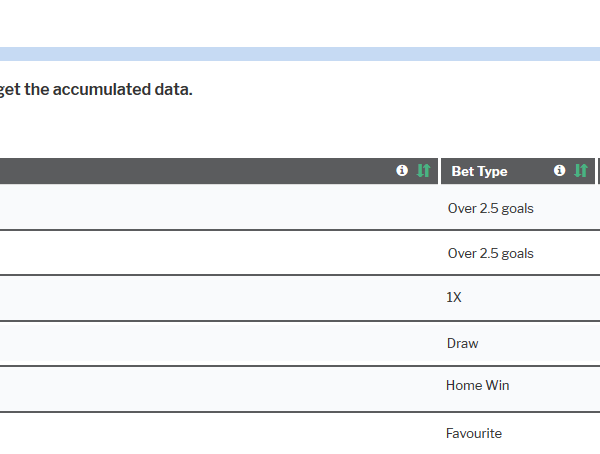Image resolution: width=600 pixels, height=454 pixels.
Task: Click the Bet Type column header label
Action: coord(479,171)
